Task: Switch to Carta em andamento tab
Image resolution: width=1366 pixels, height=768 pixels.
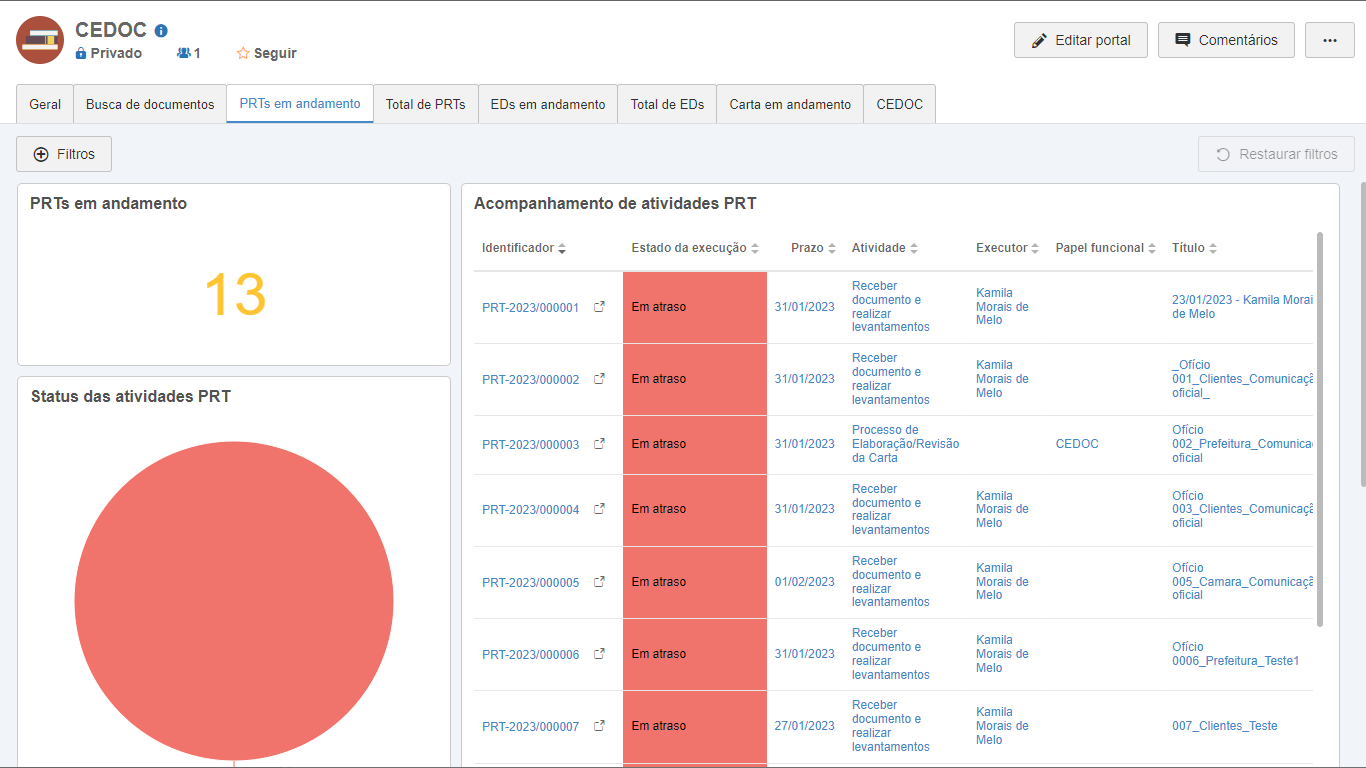Action: coord(790,104)
